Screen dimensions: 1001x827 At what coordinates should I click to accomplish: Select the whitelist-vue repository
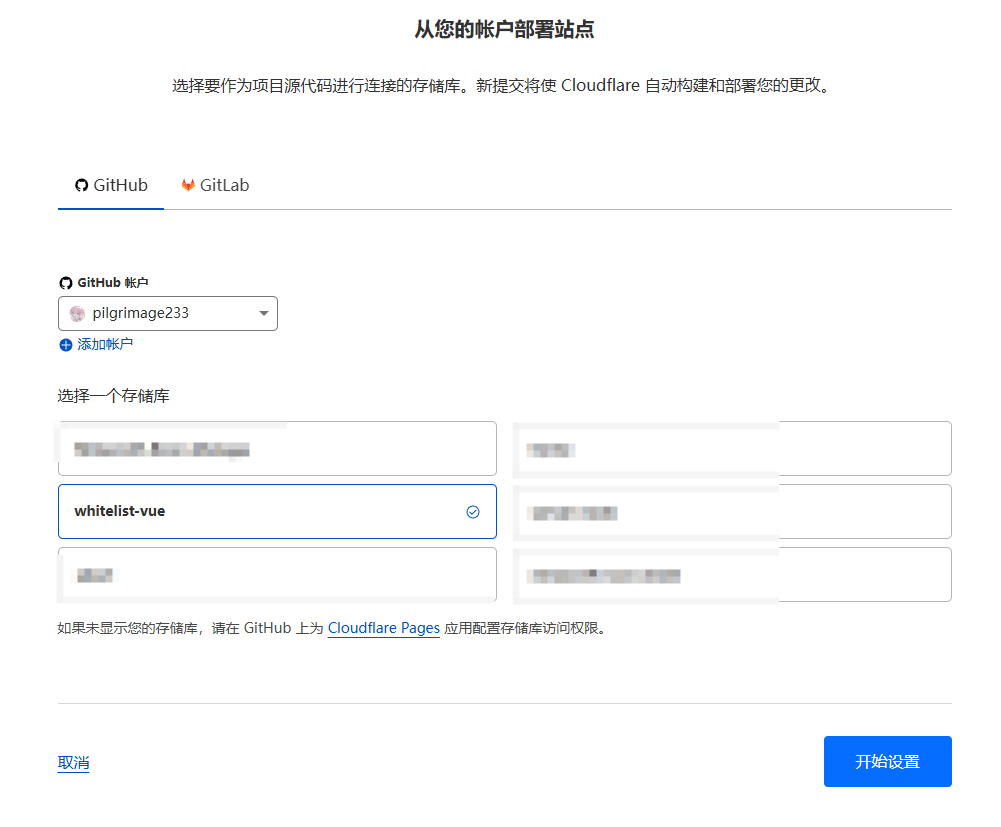coord(277,512)
